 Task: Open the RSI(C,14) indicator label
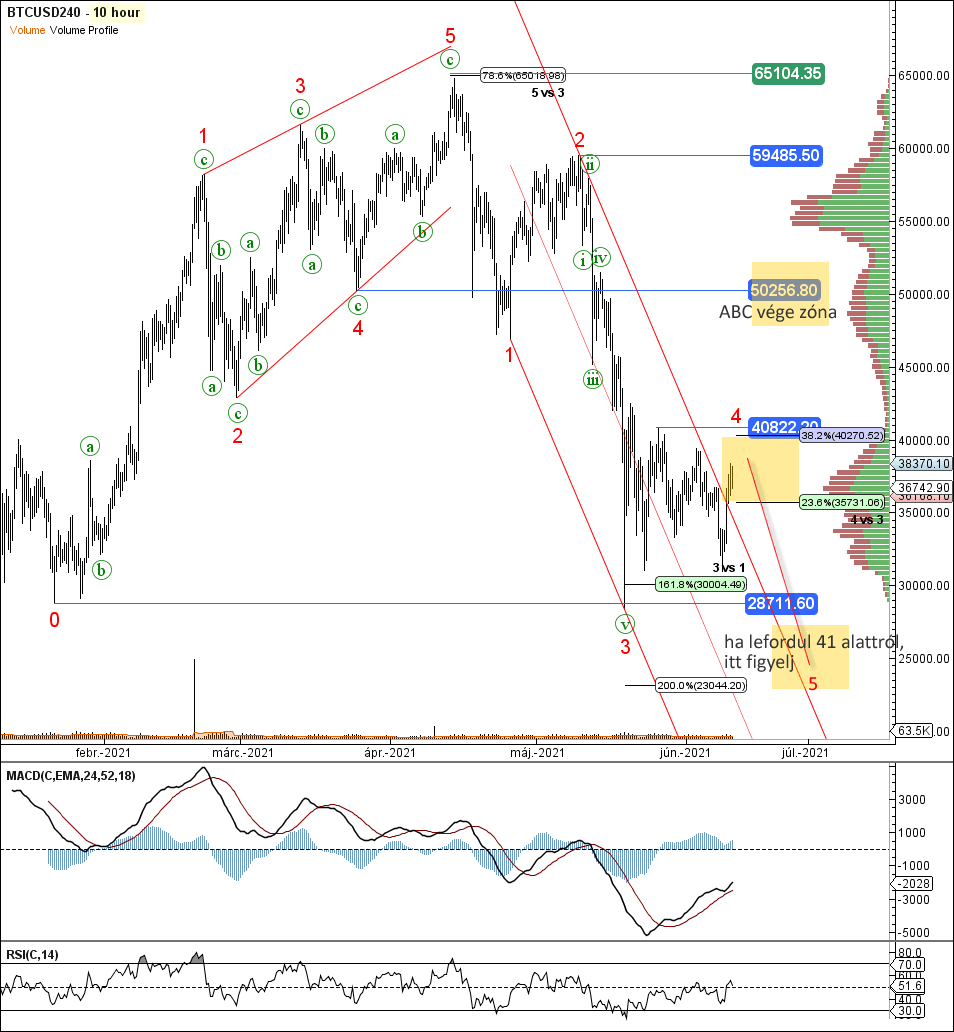pos(33,955)
